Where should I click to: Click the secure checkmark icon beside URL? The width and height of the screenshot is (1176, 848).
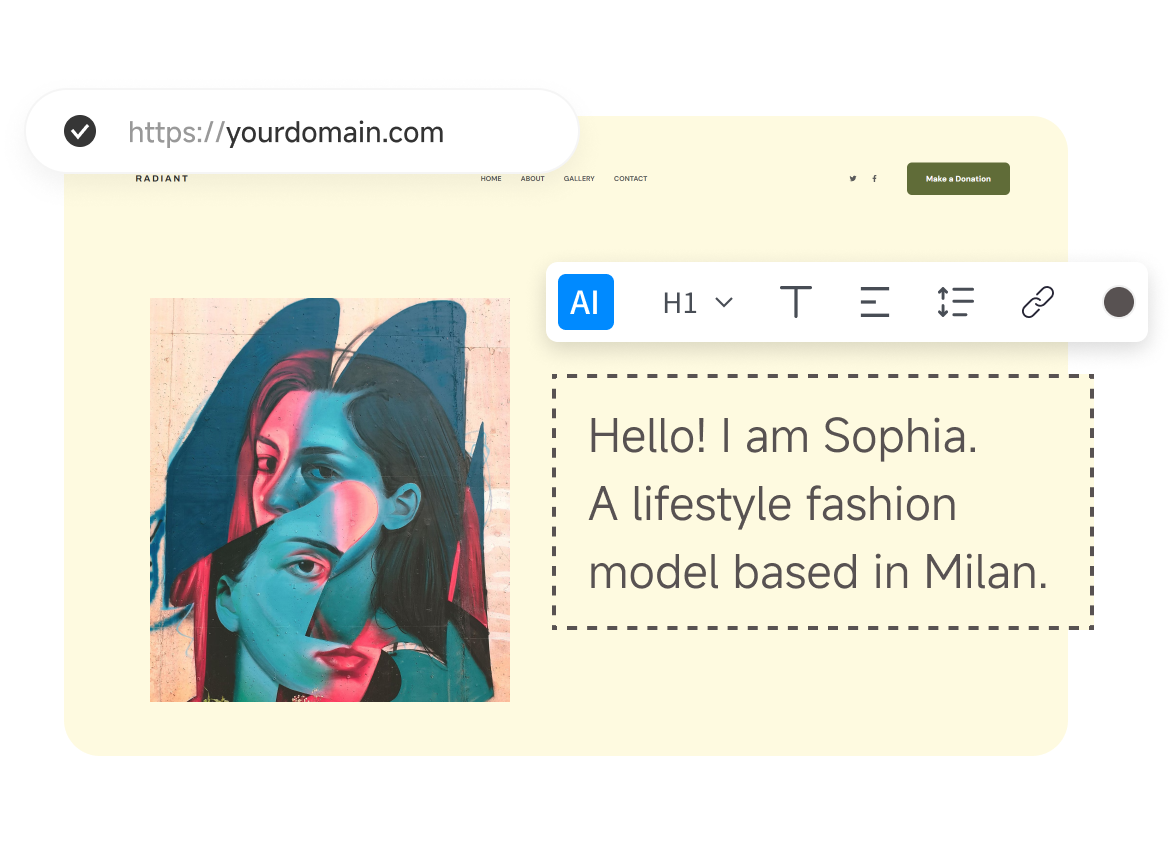(x=80, y=132)
